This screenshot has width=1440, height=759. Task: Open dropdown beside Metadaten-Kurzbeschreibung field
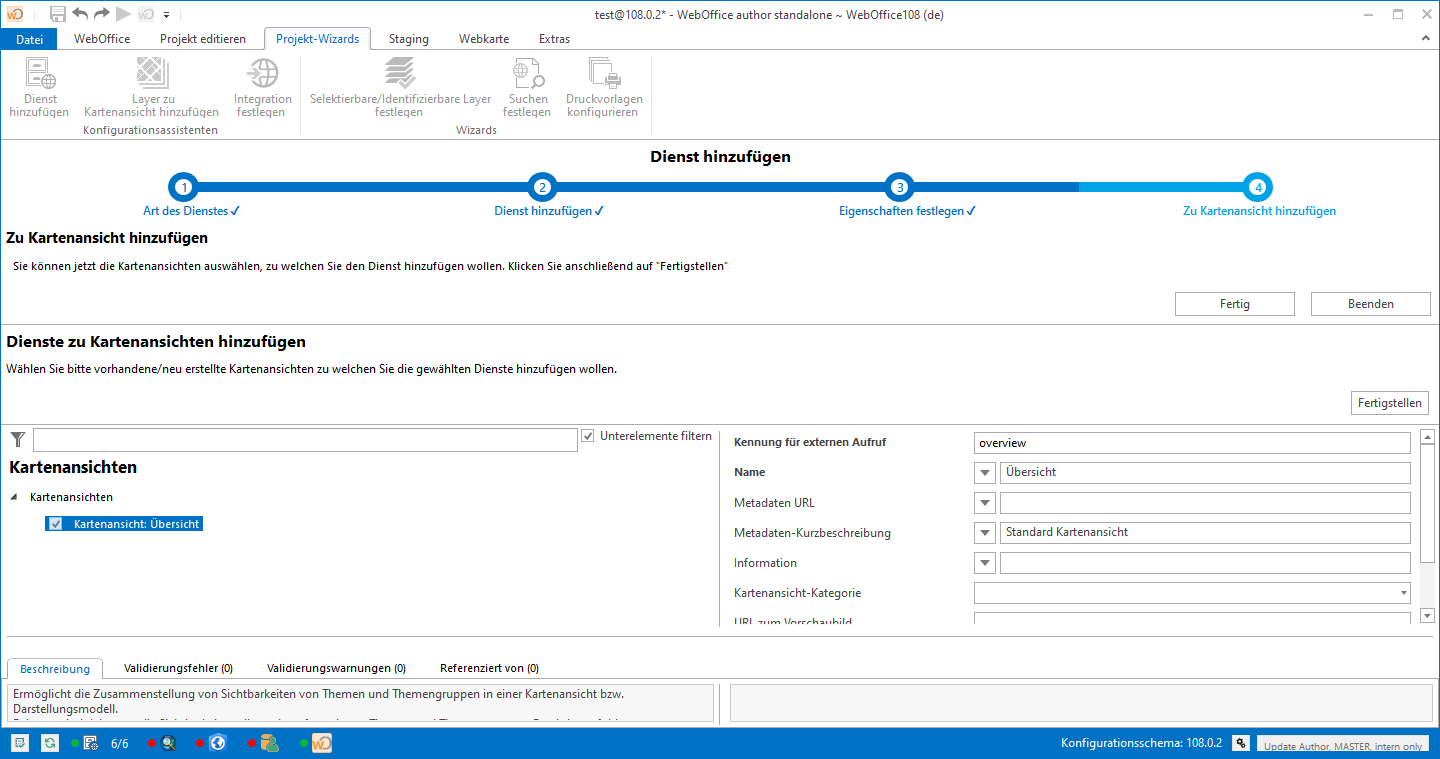[985, 533]
